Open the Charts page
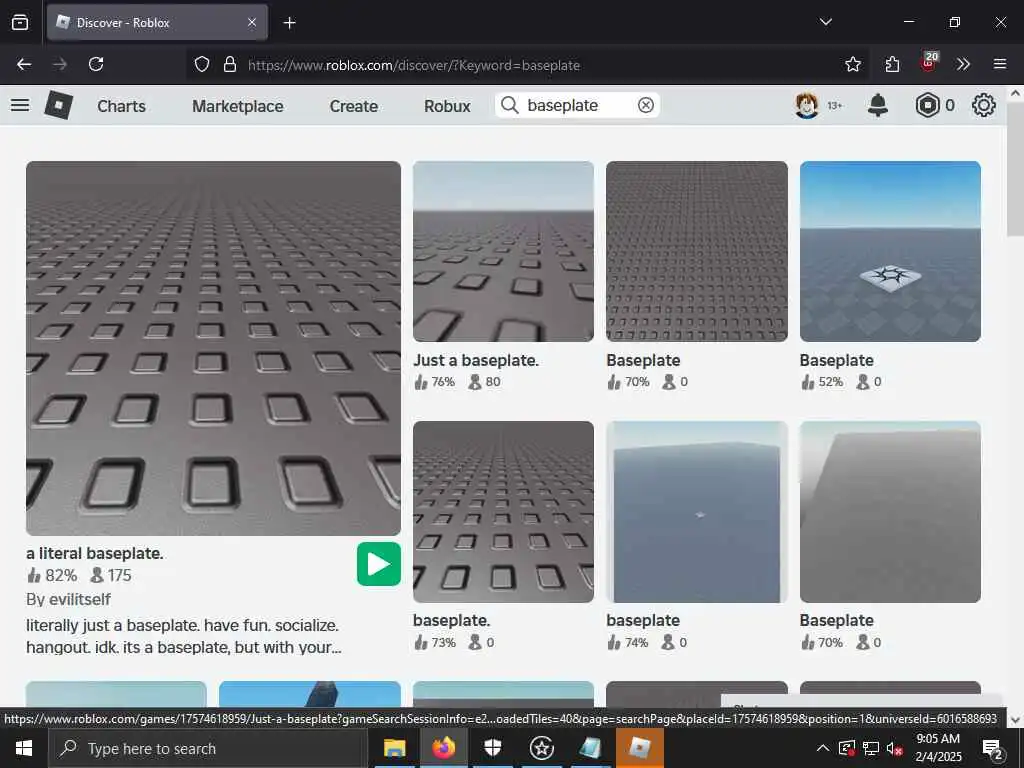The width and height of the screenshot is (1024, 768). click(x=121, y=106)
